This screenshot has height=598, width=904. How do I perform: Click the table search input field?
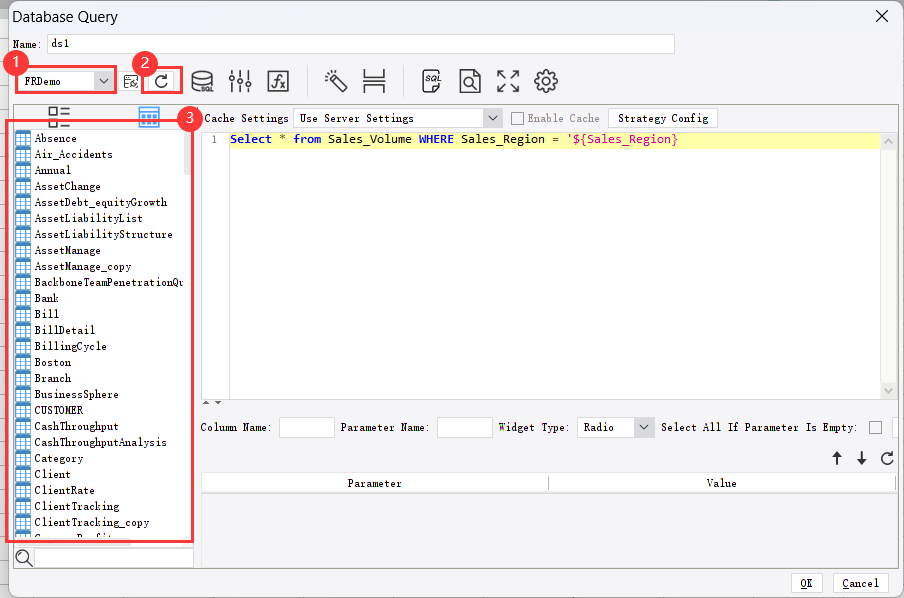point(114,558)
